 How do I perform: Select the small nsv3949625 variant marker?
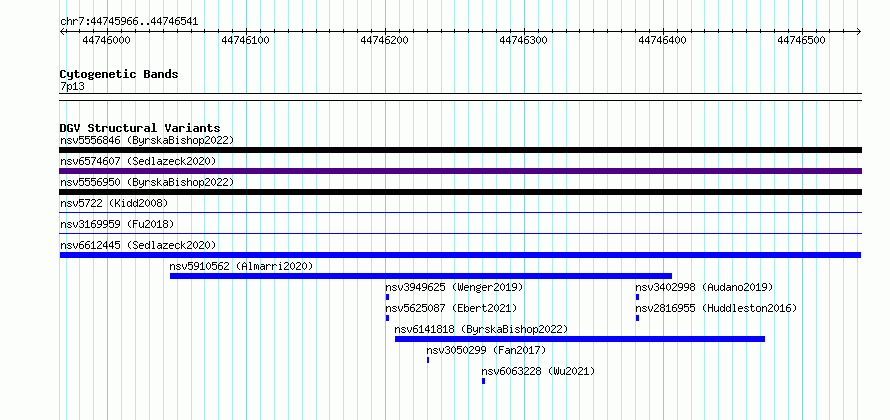387,297
